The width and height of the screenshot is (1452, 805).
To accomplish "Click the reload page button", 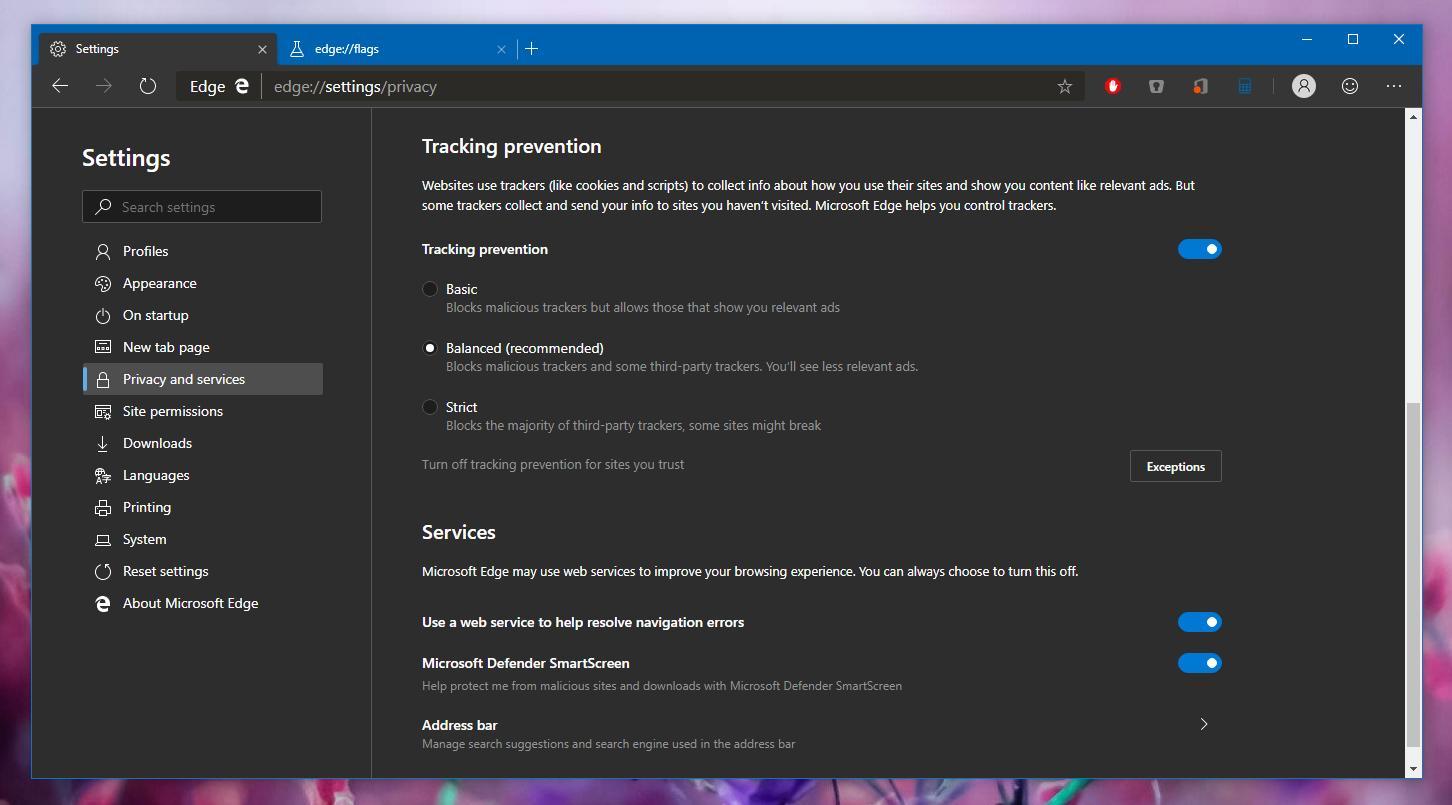I will [x=148, y=86].
